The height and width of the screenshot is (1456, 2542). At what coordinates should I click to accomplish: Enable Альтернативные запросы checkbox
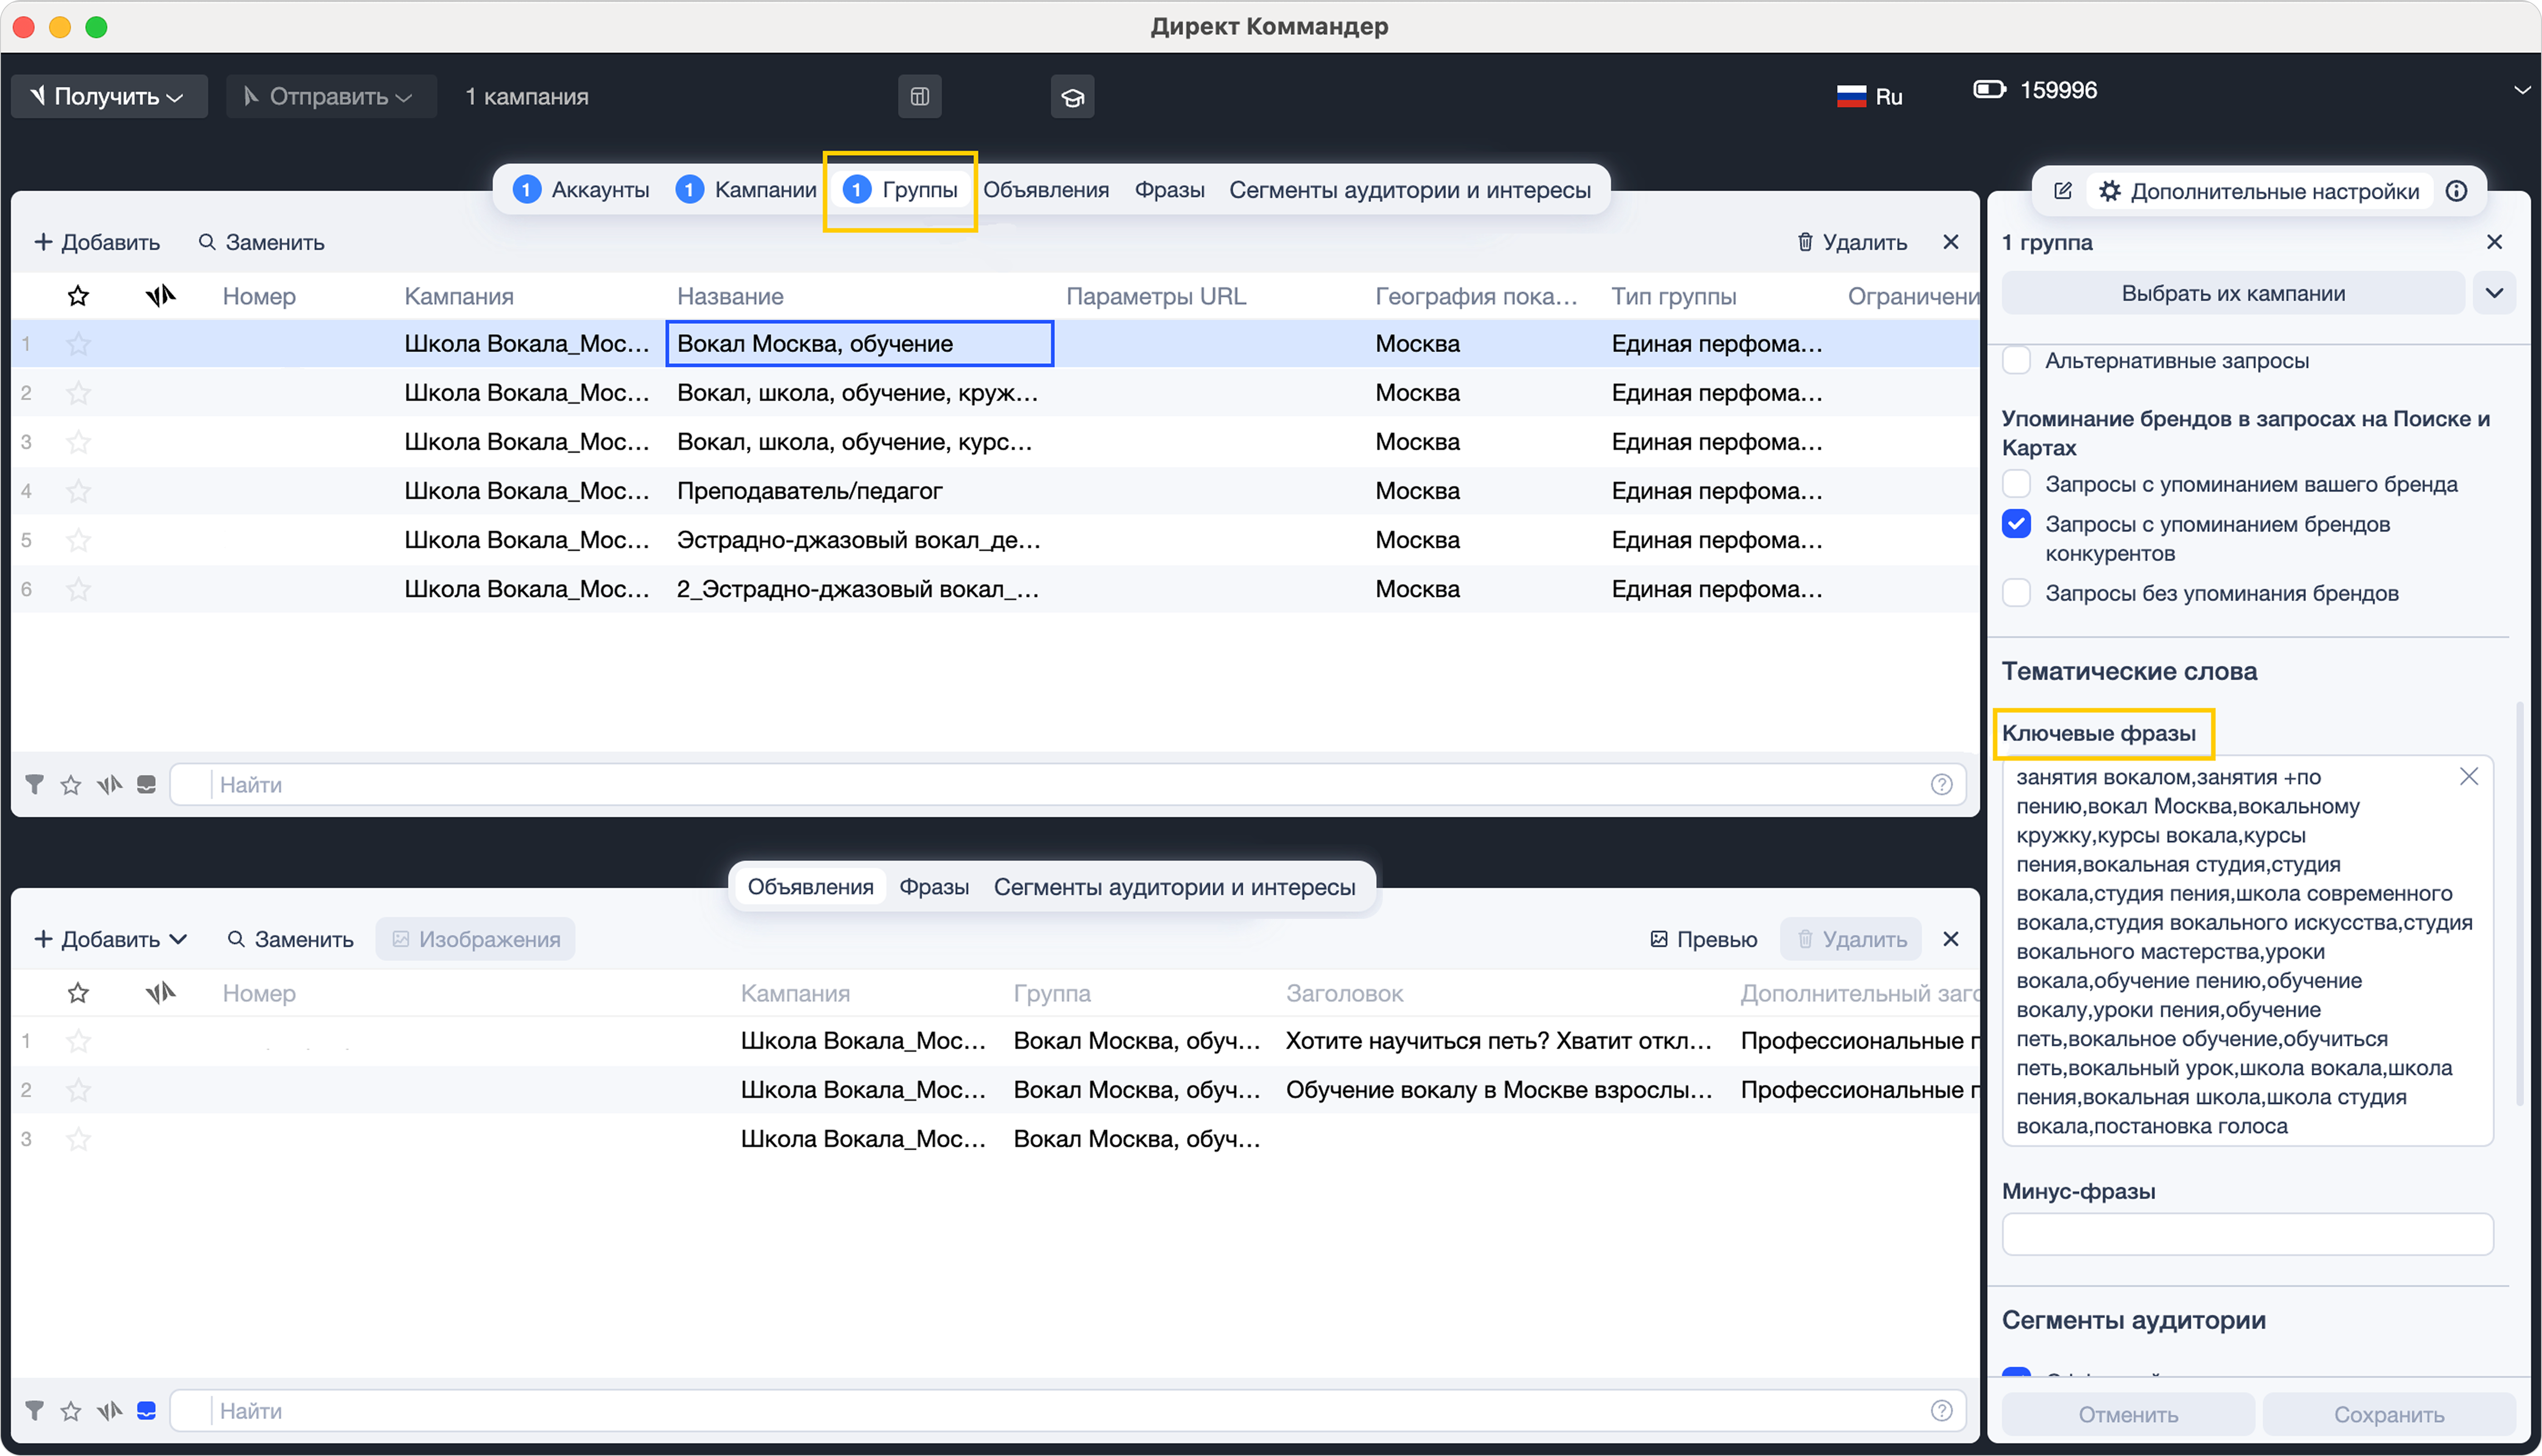pyautogui.click(x=2016, y=360)
